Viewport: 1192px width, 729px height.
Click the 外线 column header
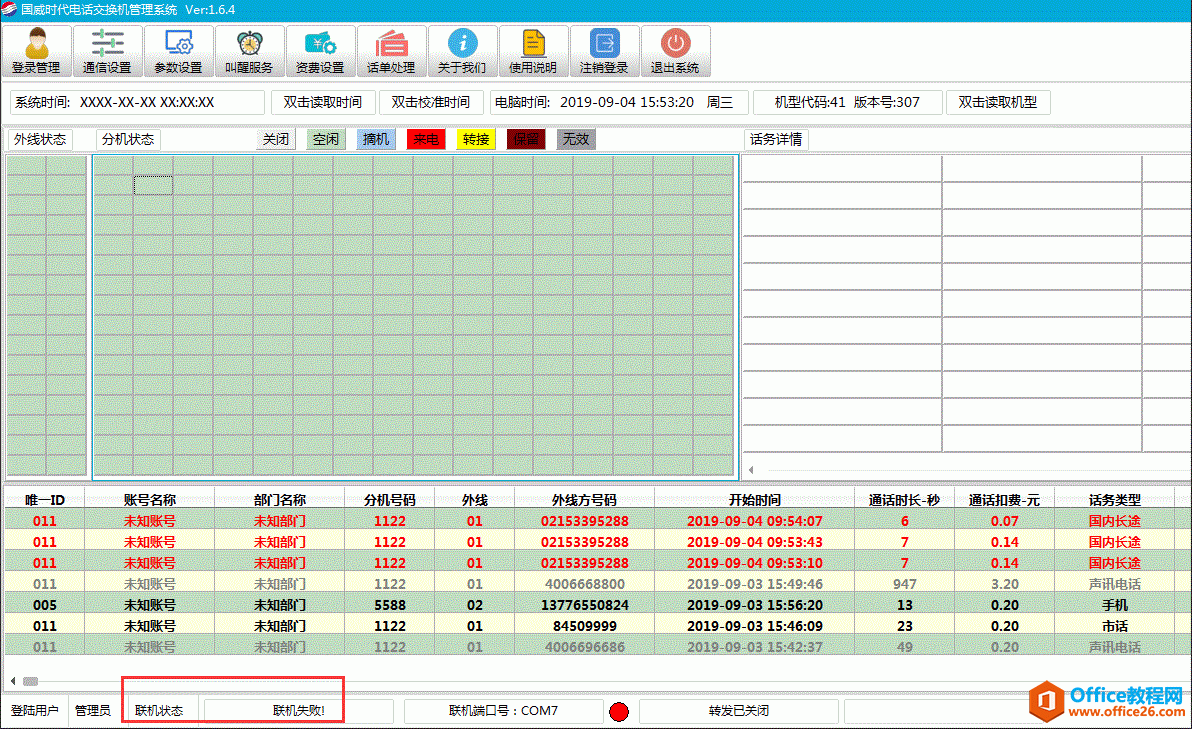tap(474, 499)
